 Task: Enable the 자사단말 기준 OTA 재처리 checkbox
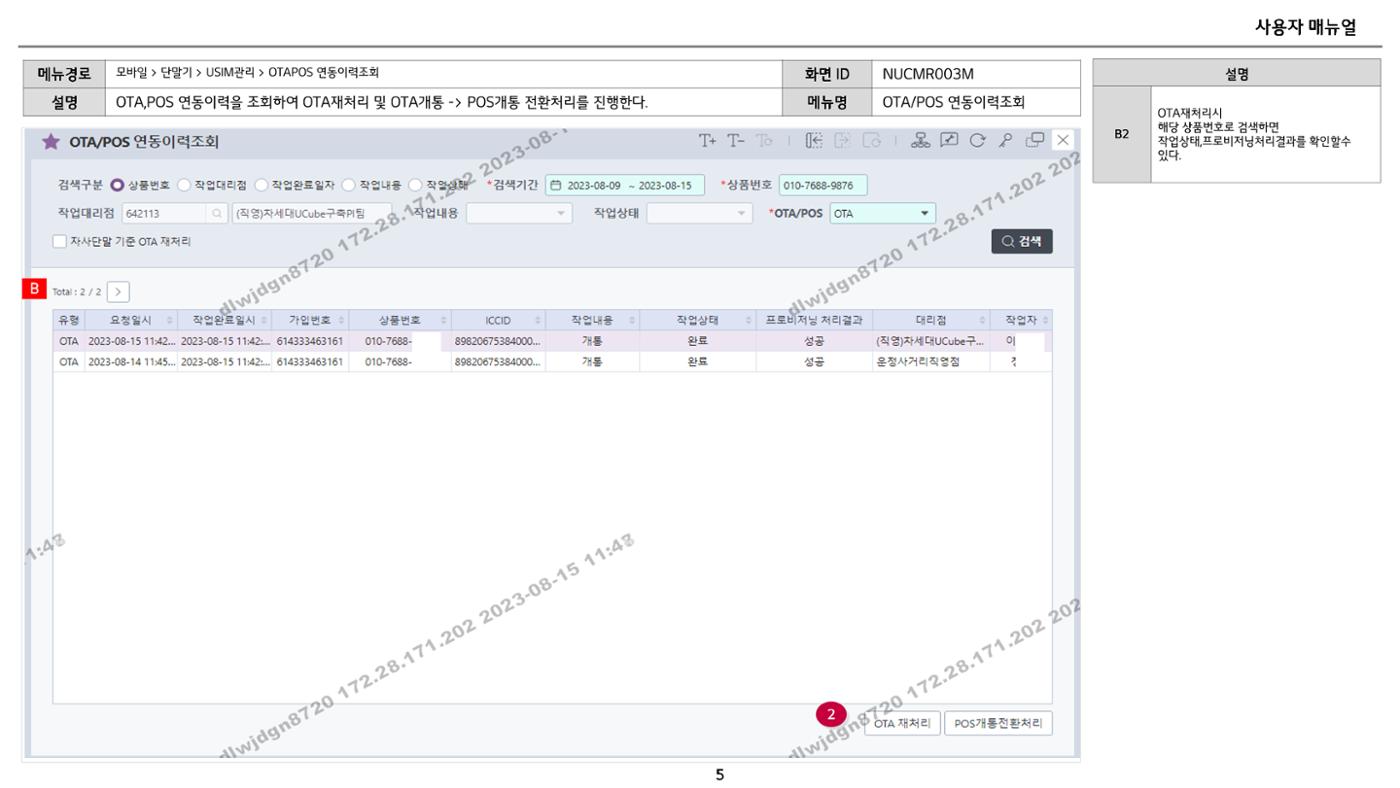click(x=60, y=241)
